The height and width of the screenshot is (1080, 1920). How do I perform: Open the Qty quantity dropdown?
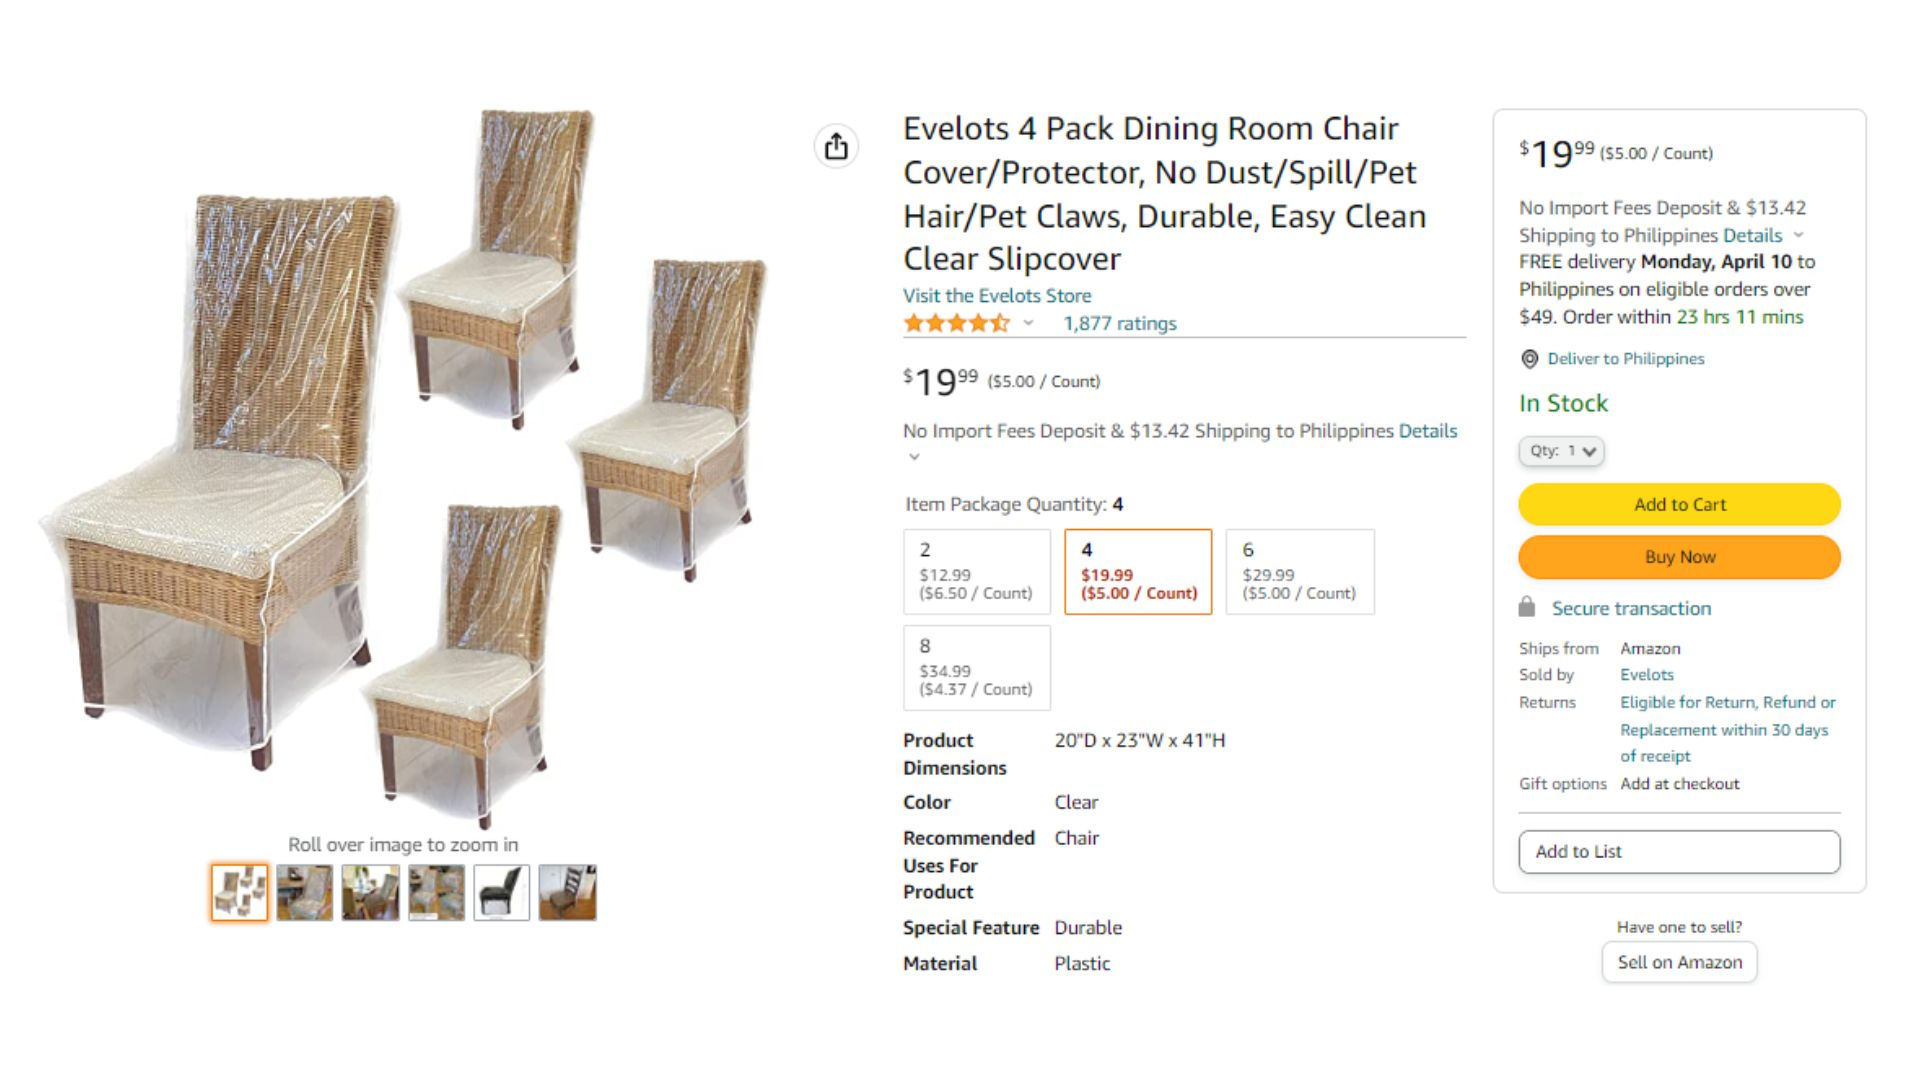pyautogui.click(x=1562, y=451)
